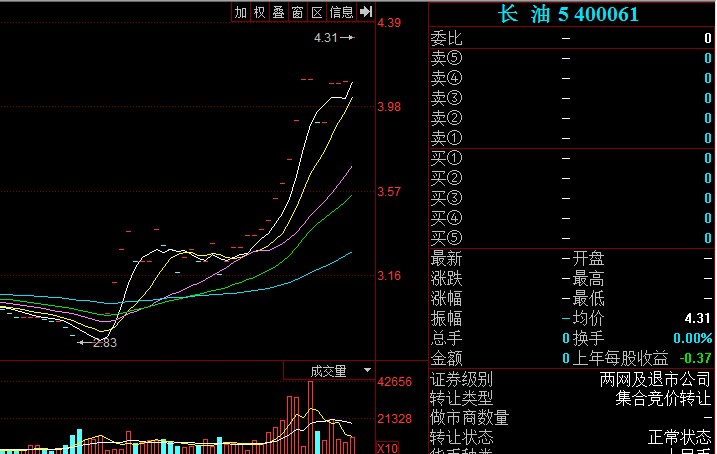Click the stock title 长油5 400061
717x454 pixels.
pos(568,14)
